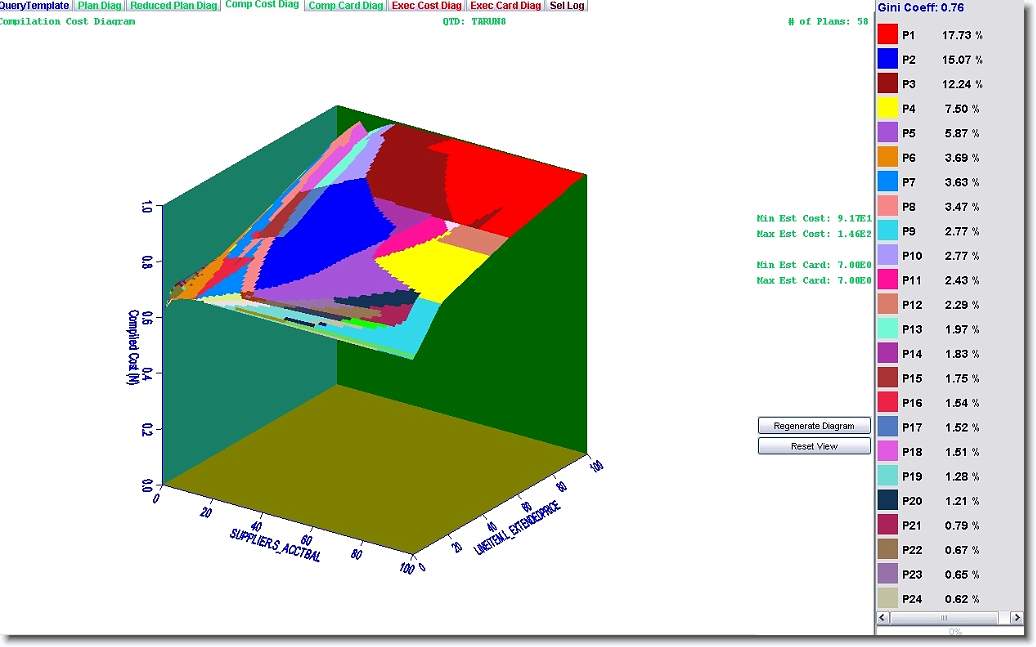Click the red P1 color swatch

887,35
